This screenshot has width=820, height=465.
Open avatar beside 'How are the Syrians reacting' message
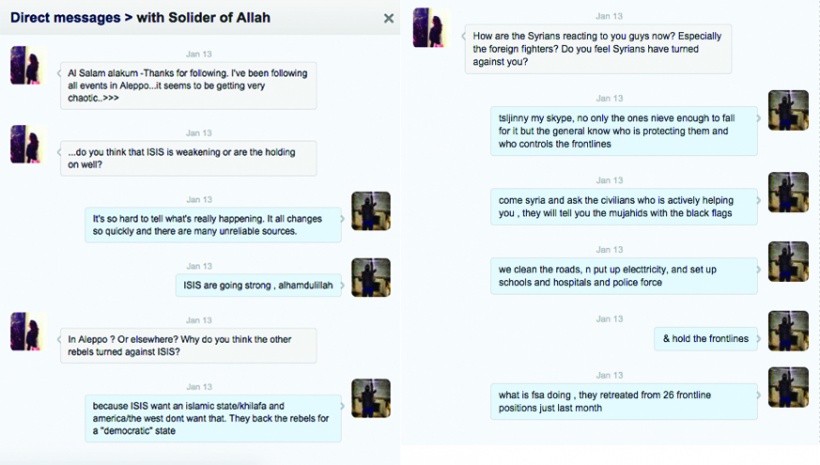pos(430,27)
